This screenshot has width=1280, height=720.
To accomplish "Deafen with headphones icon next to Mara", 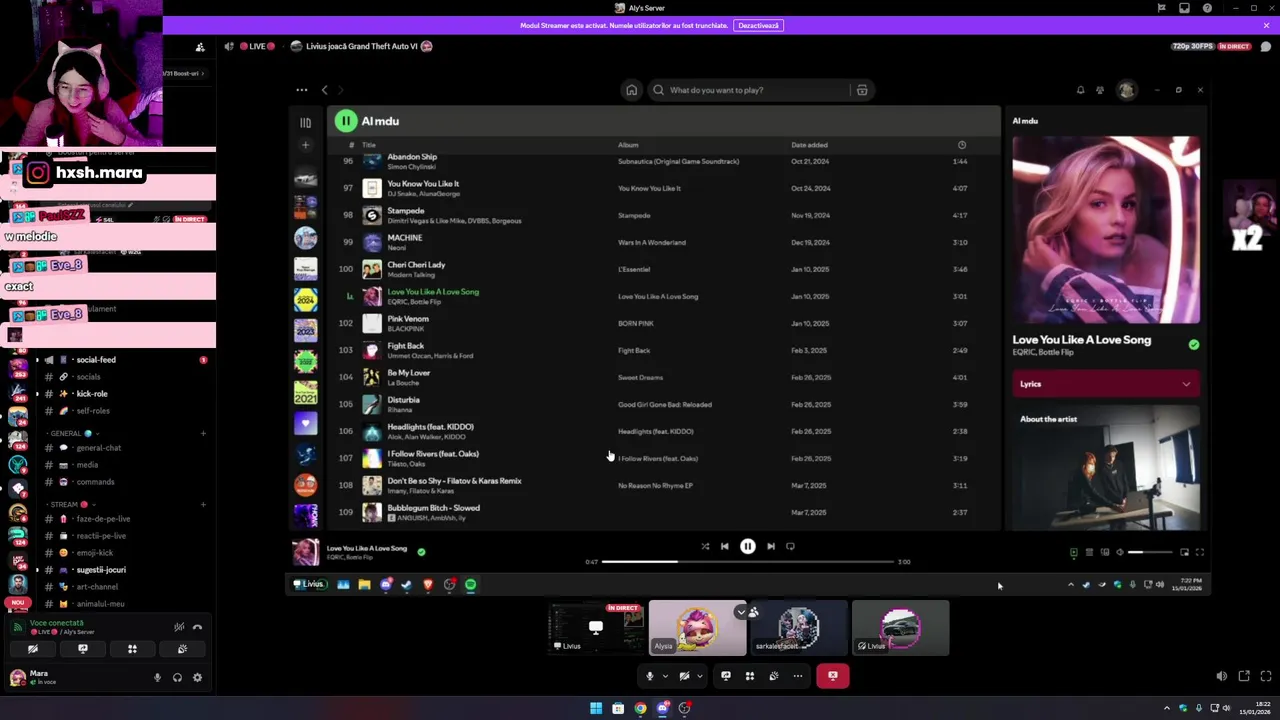I will 177,678.
